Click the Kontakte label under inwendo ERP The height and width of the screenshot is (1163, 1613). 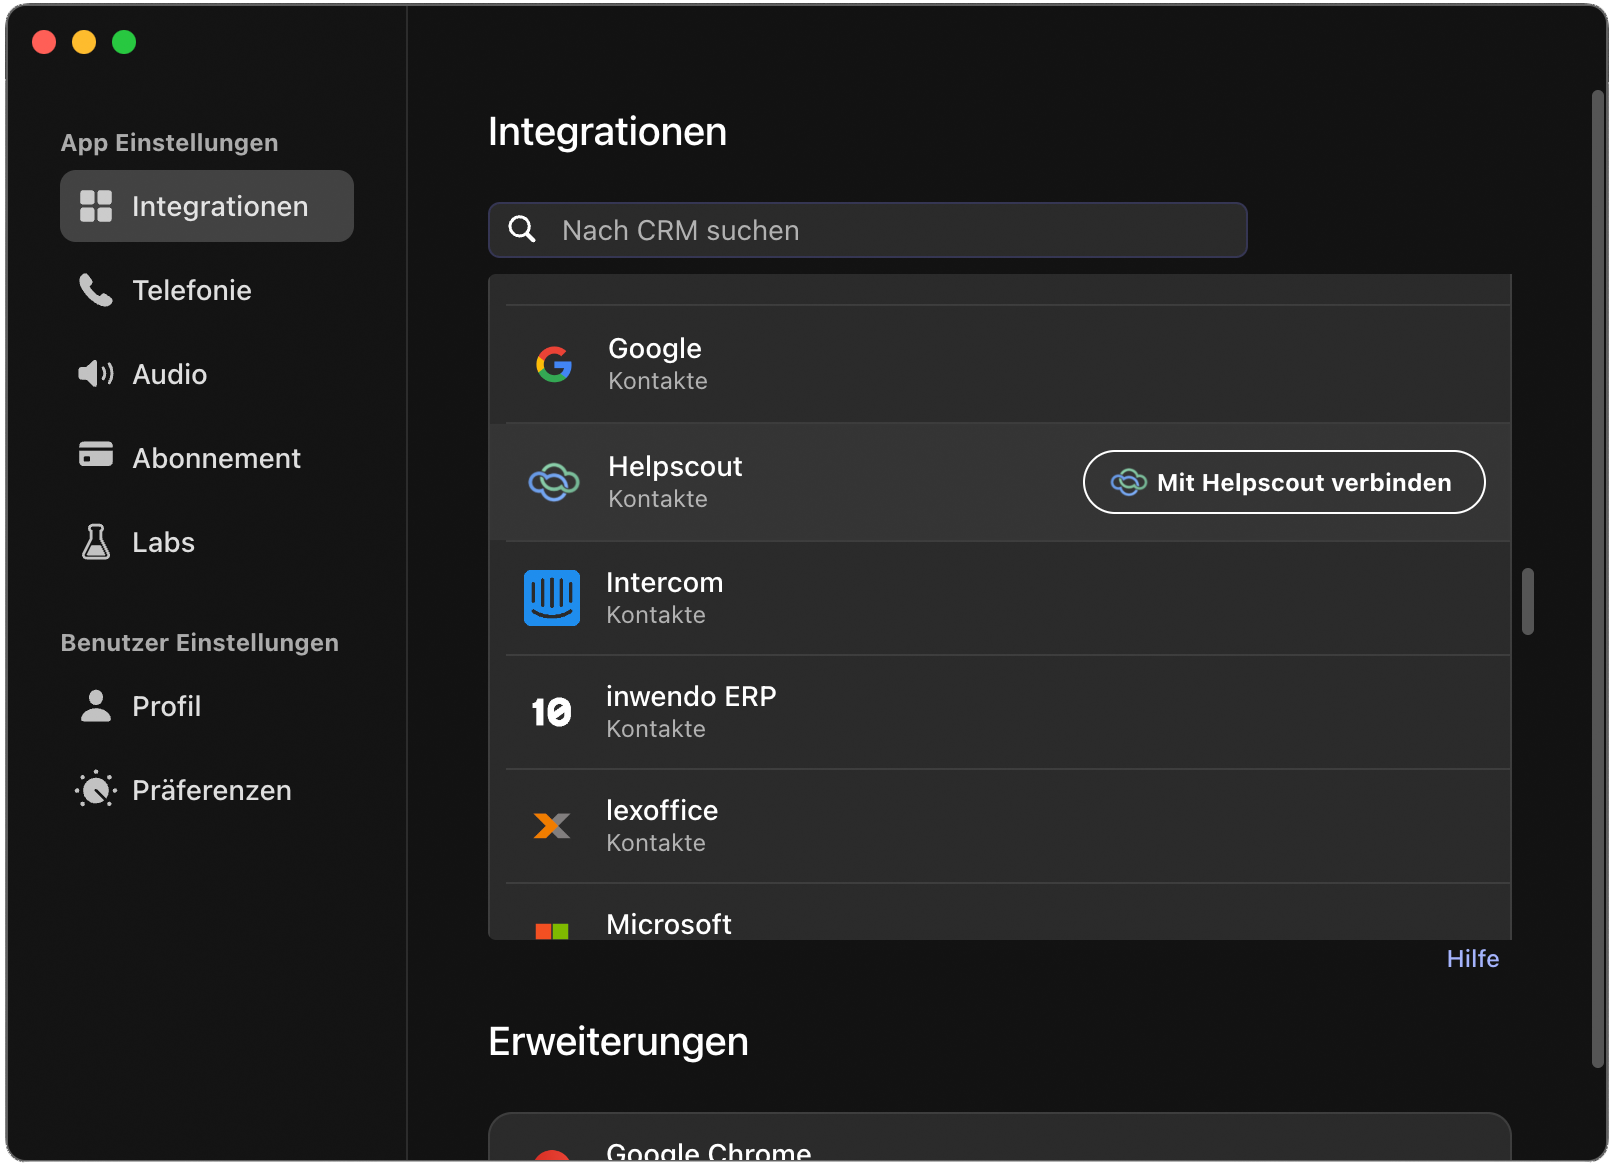pos(656,729)
